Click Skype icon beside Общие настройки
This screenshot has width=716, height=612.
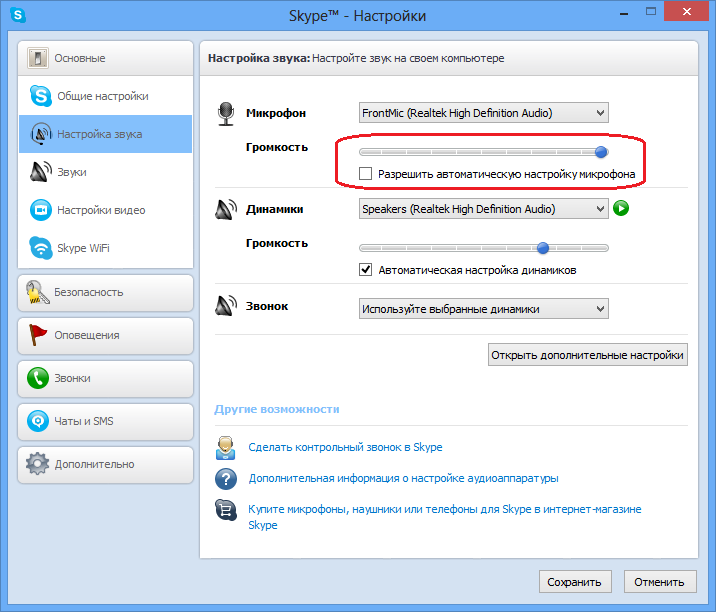coord(41,96)
